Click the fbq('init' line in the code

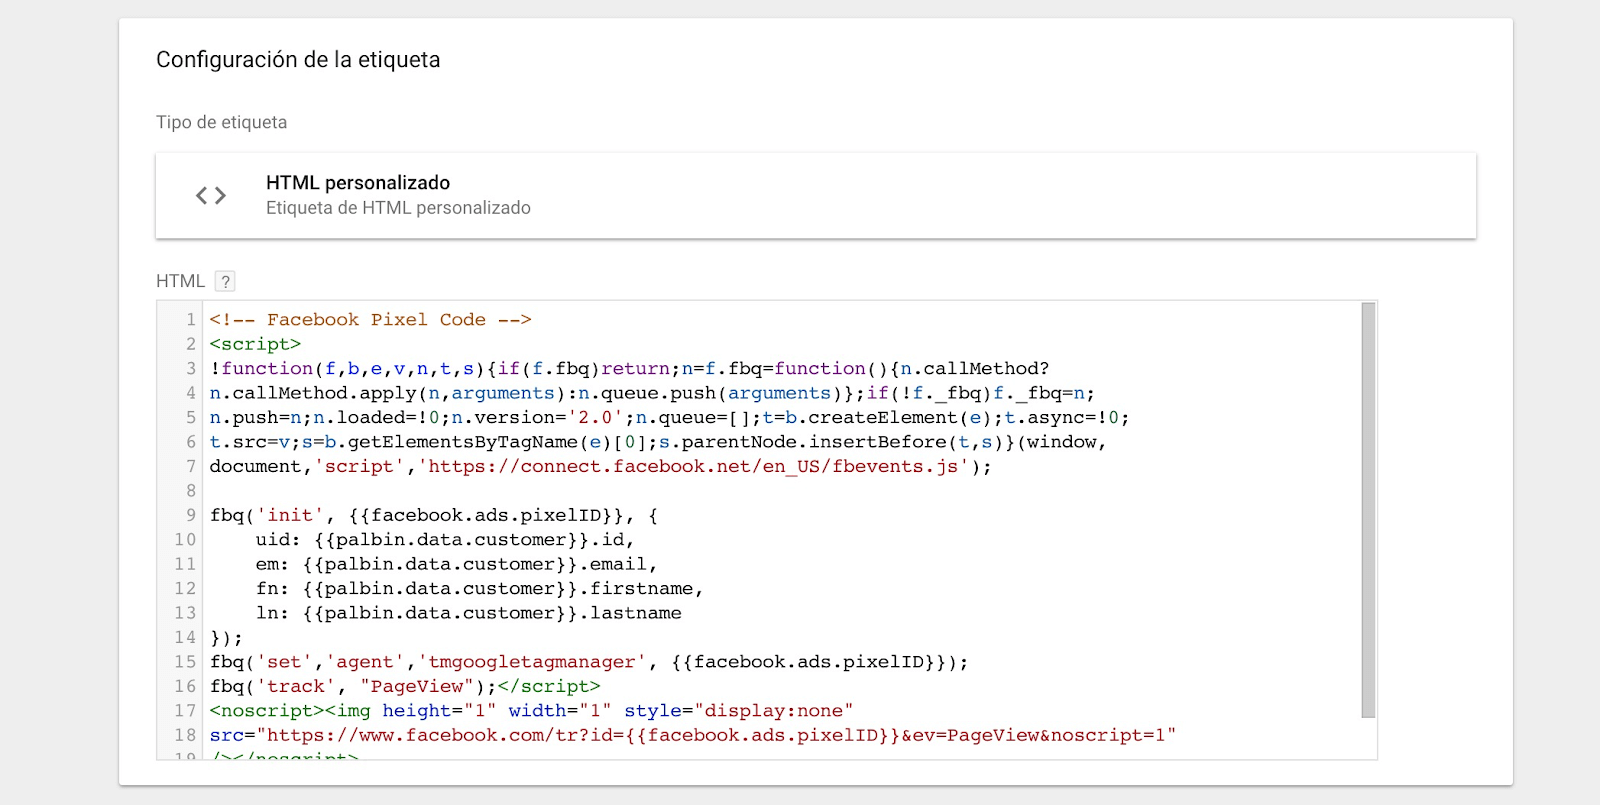coord(434,516)
